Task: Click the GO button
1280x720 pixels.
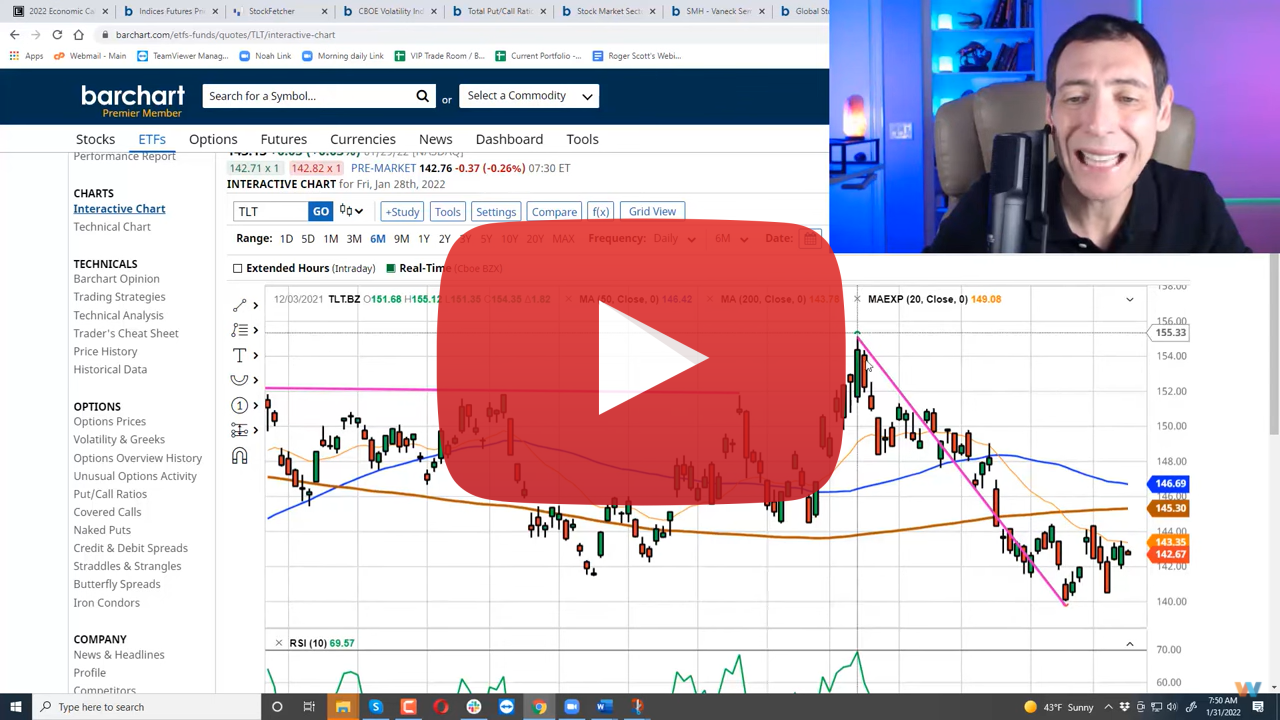Action: click(x=320, y=211)
